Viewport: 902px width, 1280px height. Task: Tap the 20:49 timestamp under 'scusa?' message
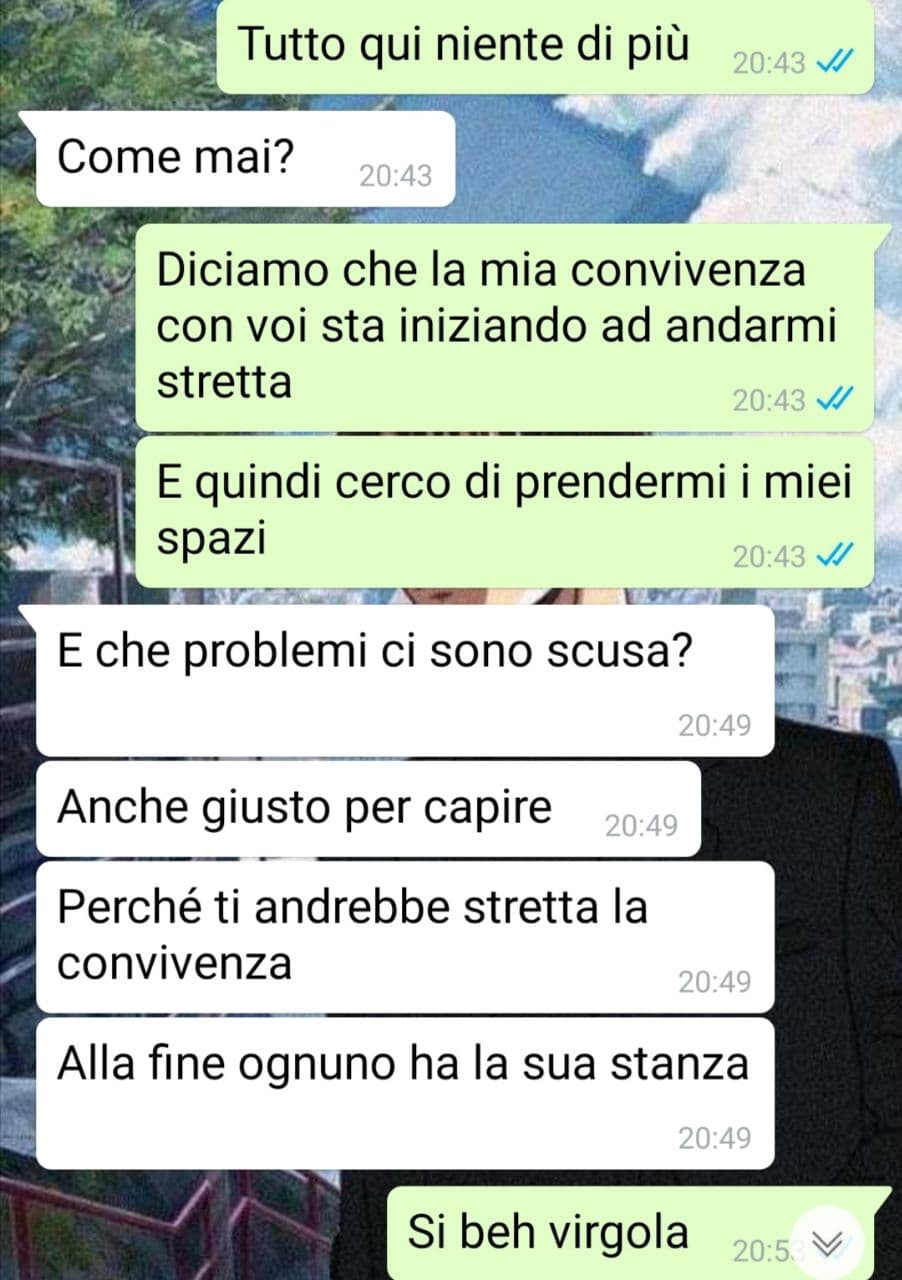pos(714,725)
